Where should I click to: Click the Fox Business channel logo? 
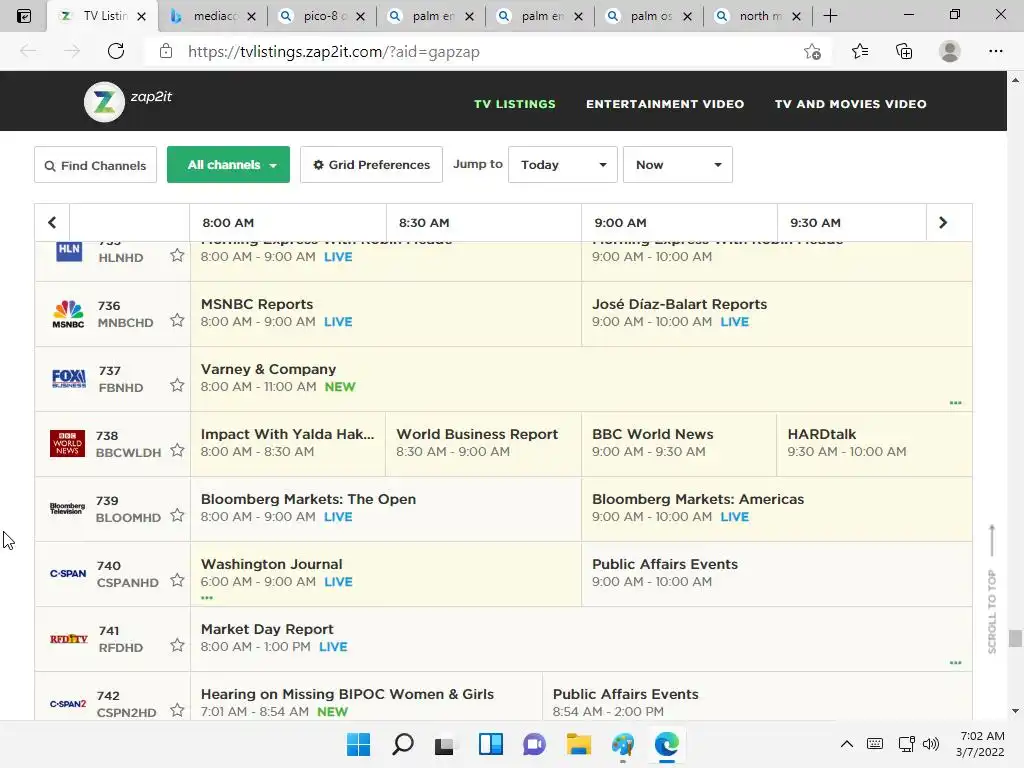point(69,379)
